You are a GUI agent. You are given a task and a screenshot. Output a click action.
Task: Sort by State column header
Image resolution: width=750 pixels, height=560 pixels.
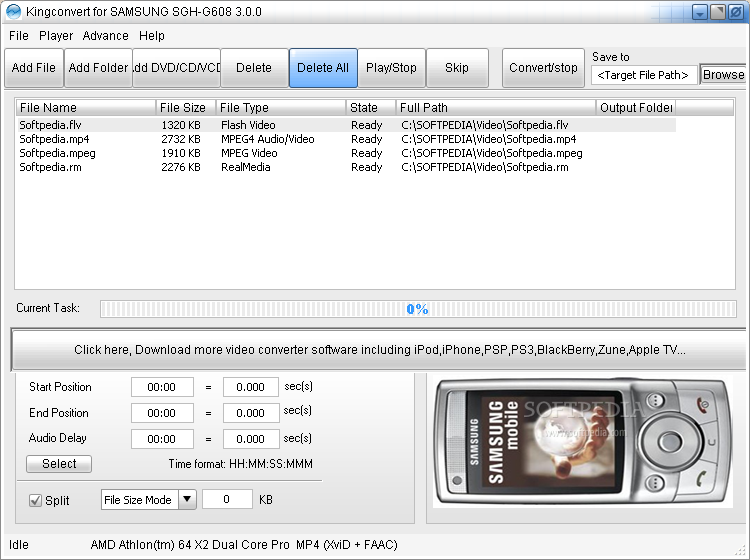(371, 108)
